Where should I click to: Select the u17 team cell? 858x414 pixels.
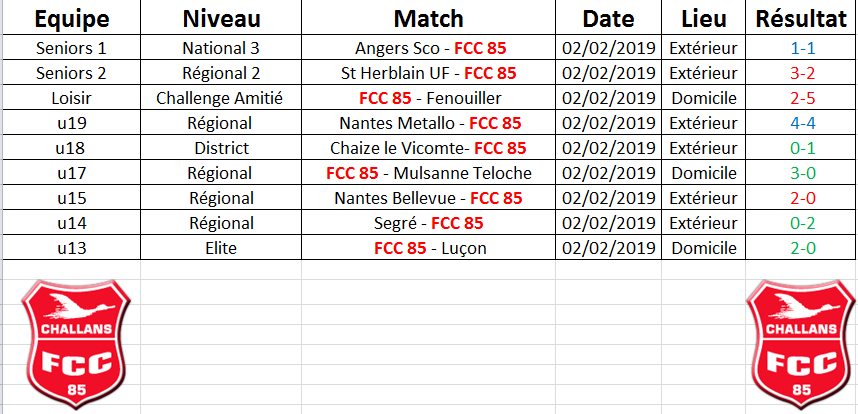click(x=72, y=173)
